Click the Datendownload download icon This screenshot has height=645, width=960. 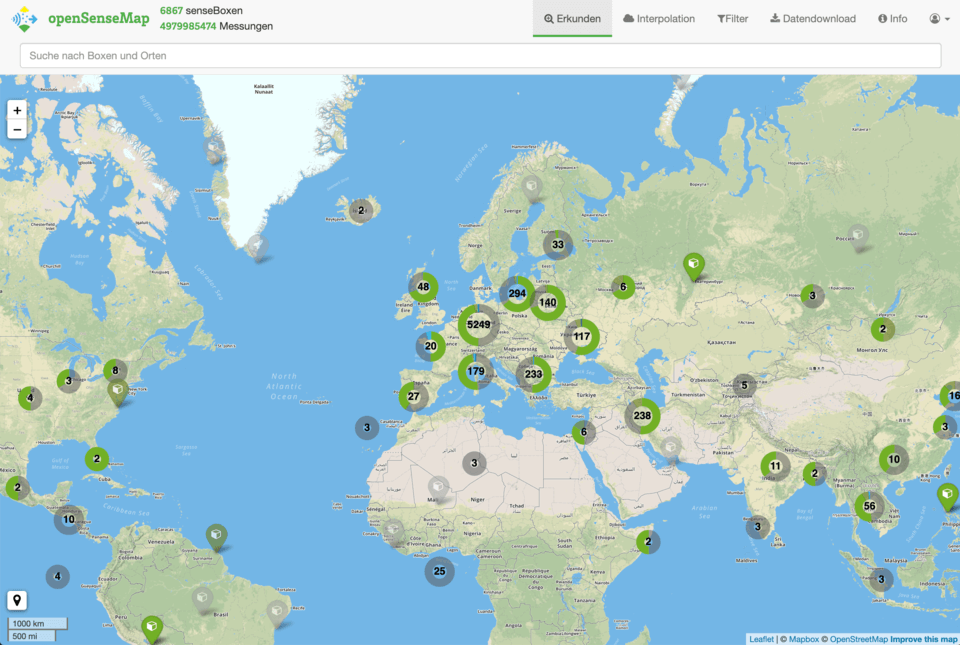pyautogui.click(x=774, y=18)
